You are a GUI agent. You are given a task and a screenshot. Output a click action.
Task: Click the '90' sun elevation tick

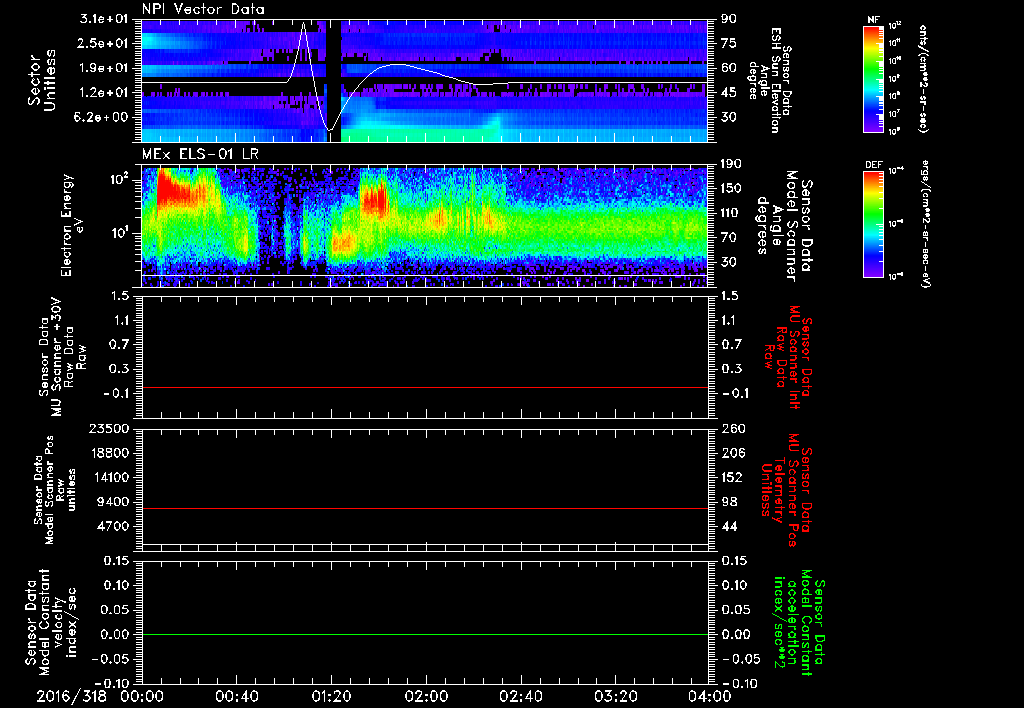pos(728,19)
